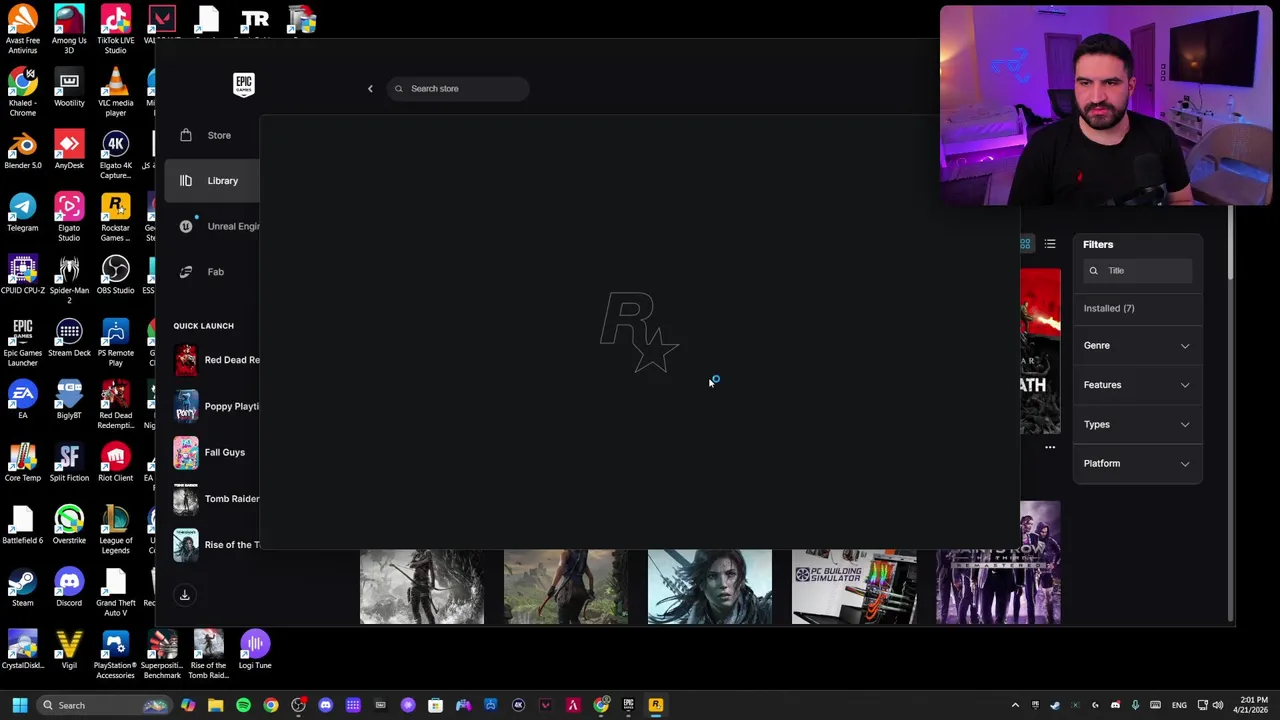Viewport: 1280px width, 720px height.
Task: Open the taskbar clock showing 2:01 PM
Action: click(x=1250, y=706)
